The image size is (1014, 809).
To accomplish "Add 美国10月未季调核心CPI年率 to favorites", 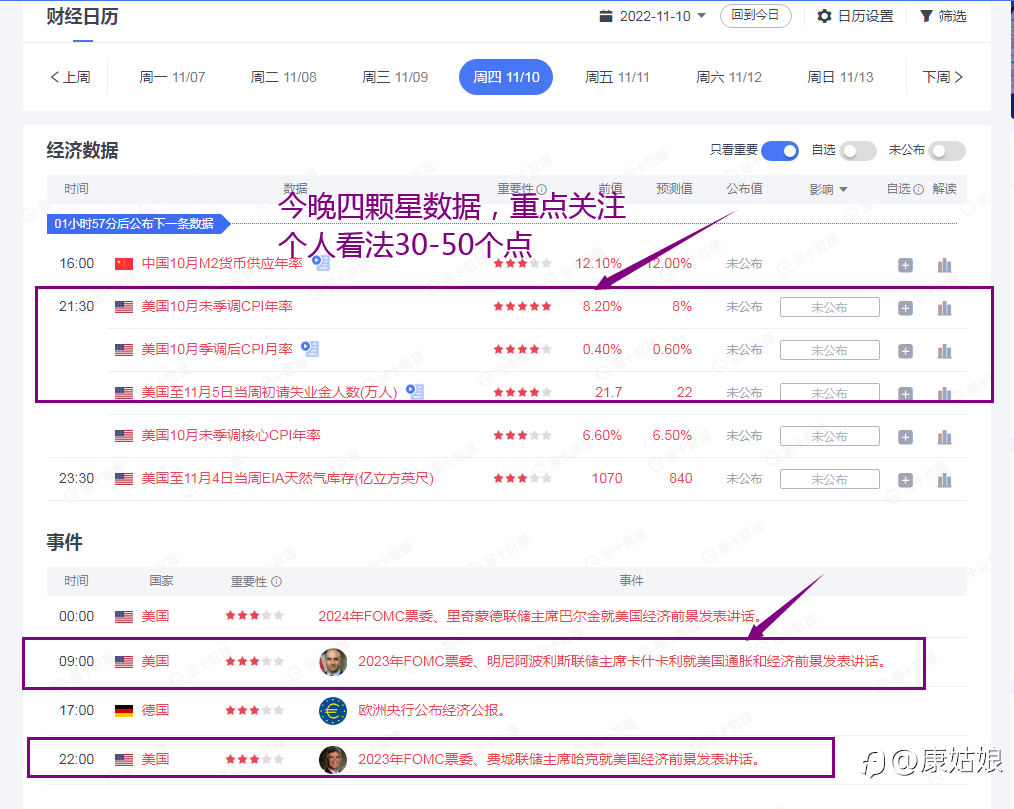I will click(x=905, y=437).
